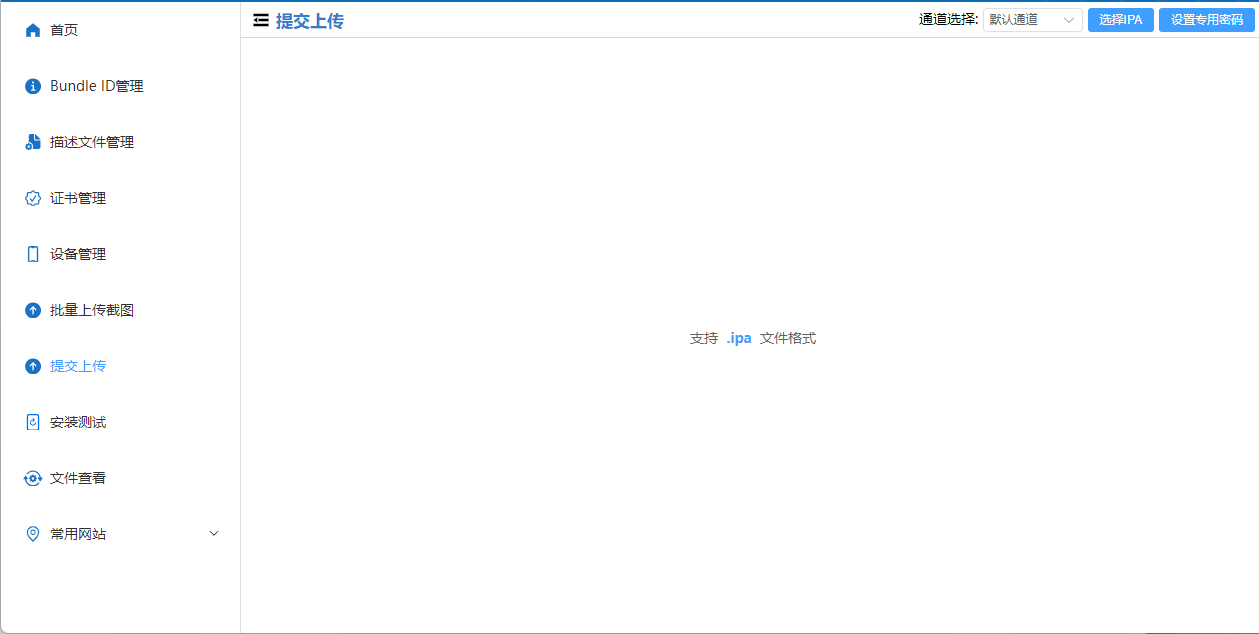Screen dimensions: 1259x634
Task: Click the 支持 text in the drop zone
Action: (704, 338)
